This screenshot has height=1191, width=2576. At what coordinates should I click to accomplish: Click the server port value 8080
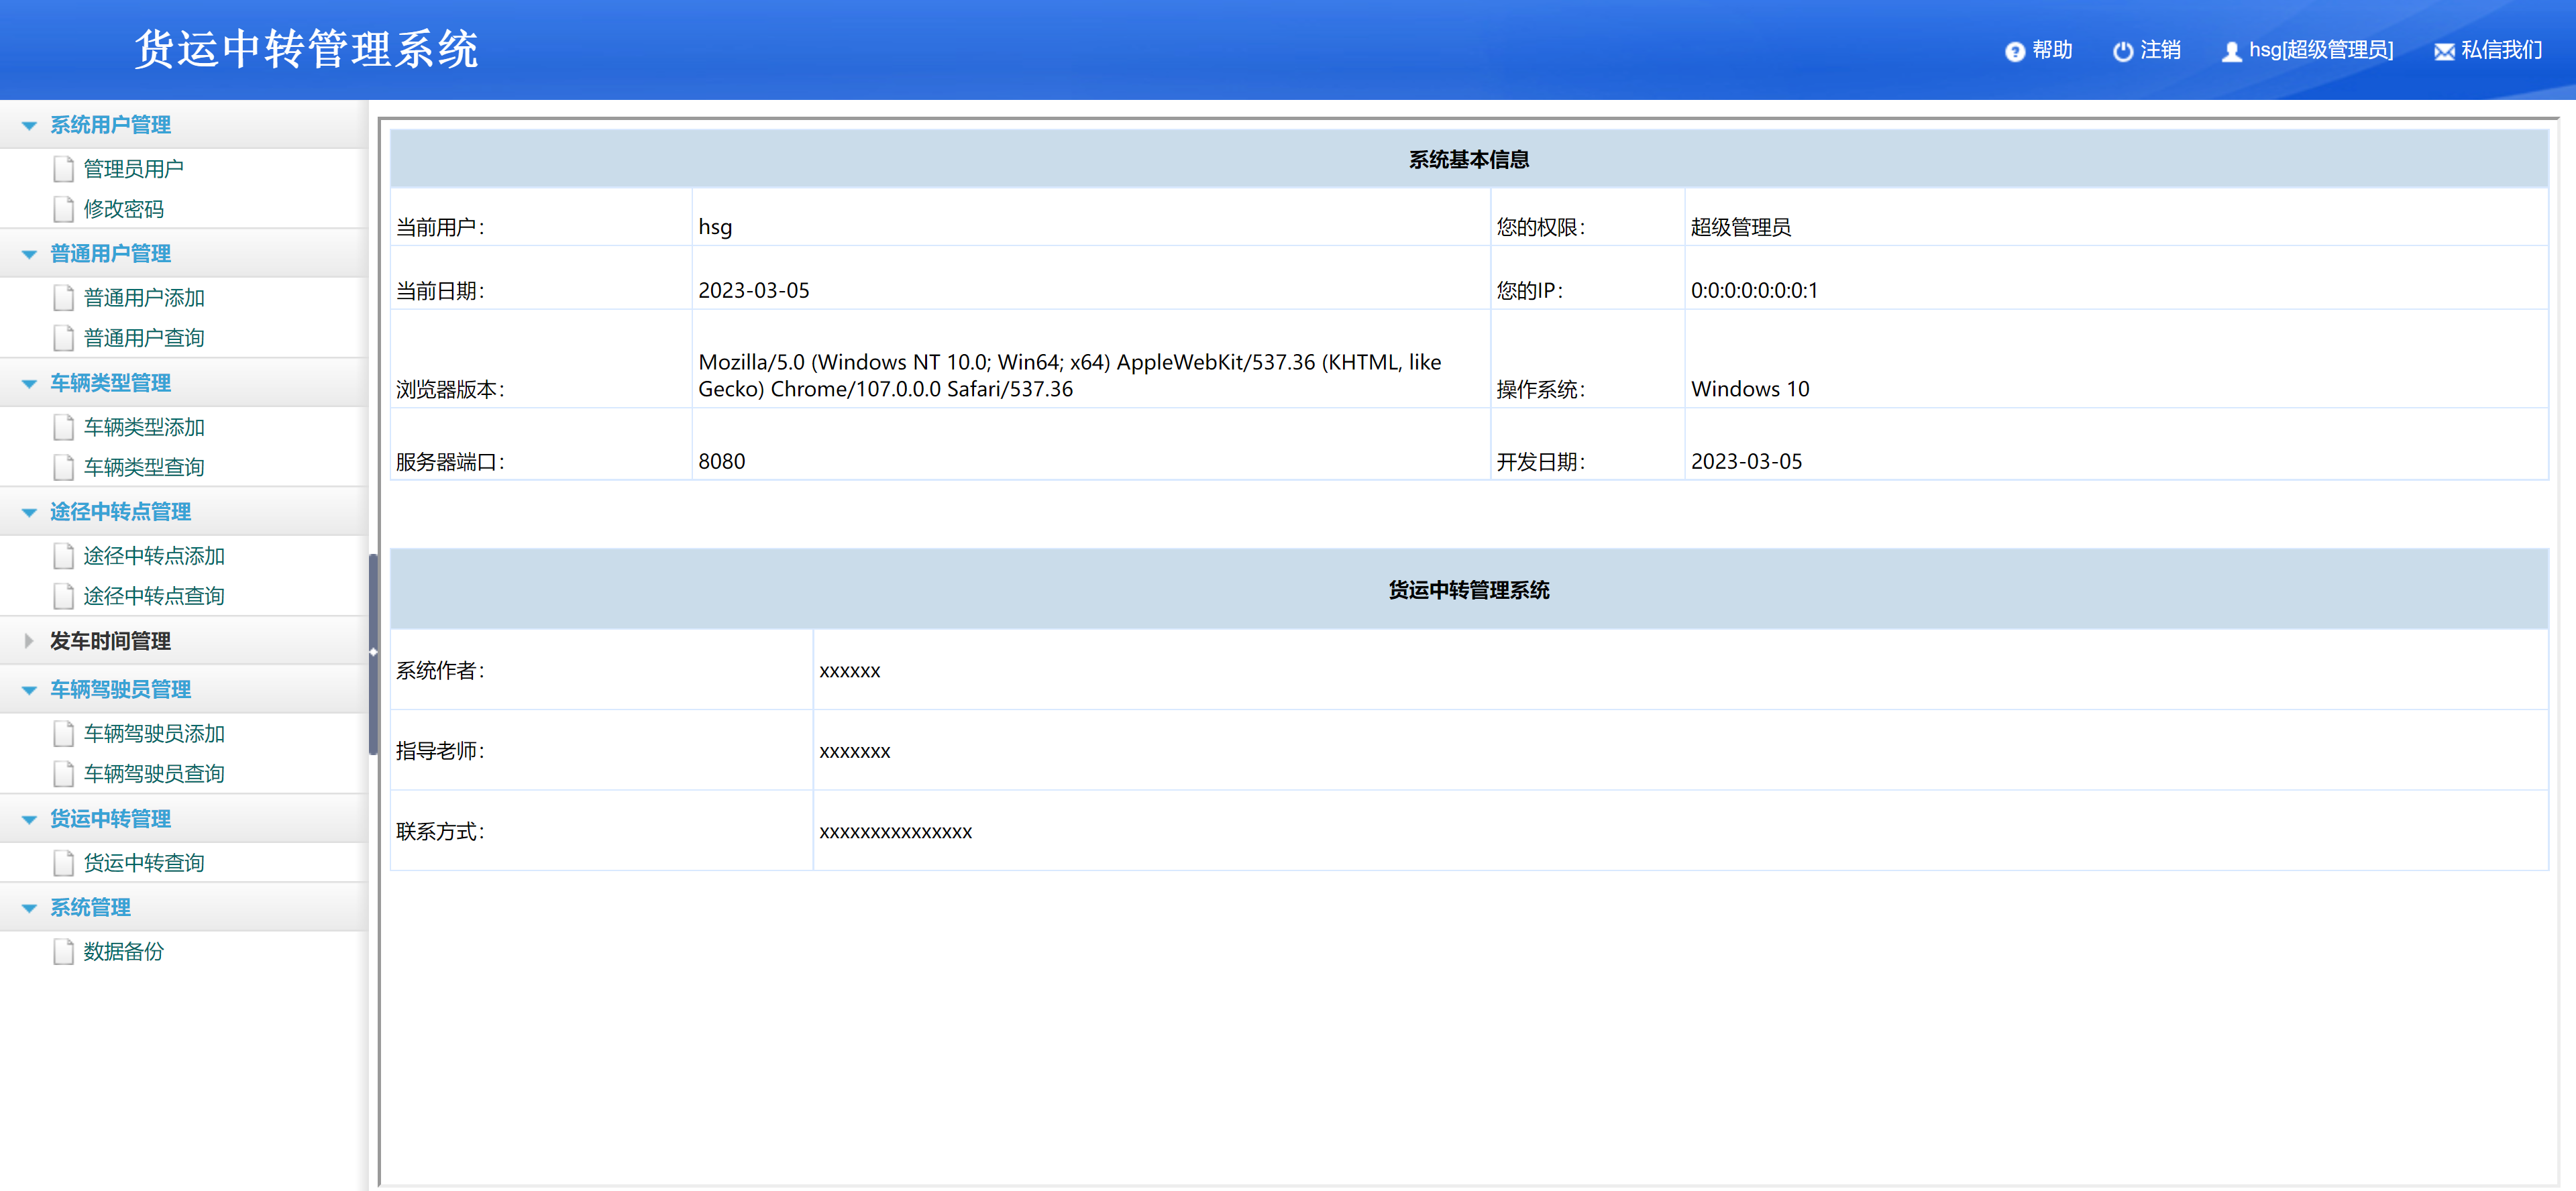[721, 462]
